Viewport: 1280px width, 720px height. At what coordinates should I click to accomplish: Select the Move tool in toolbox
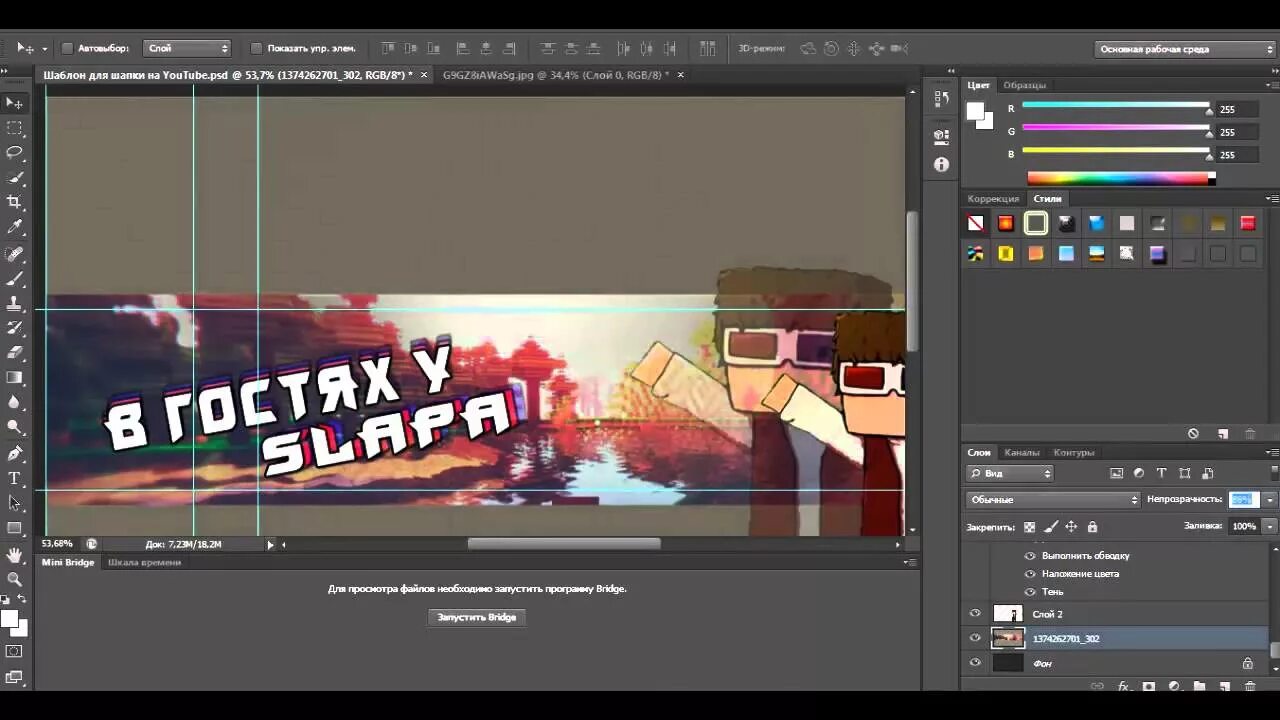[x=14, y=103]
